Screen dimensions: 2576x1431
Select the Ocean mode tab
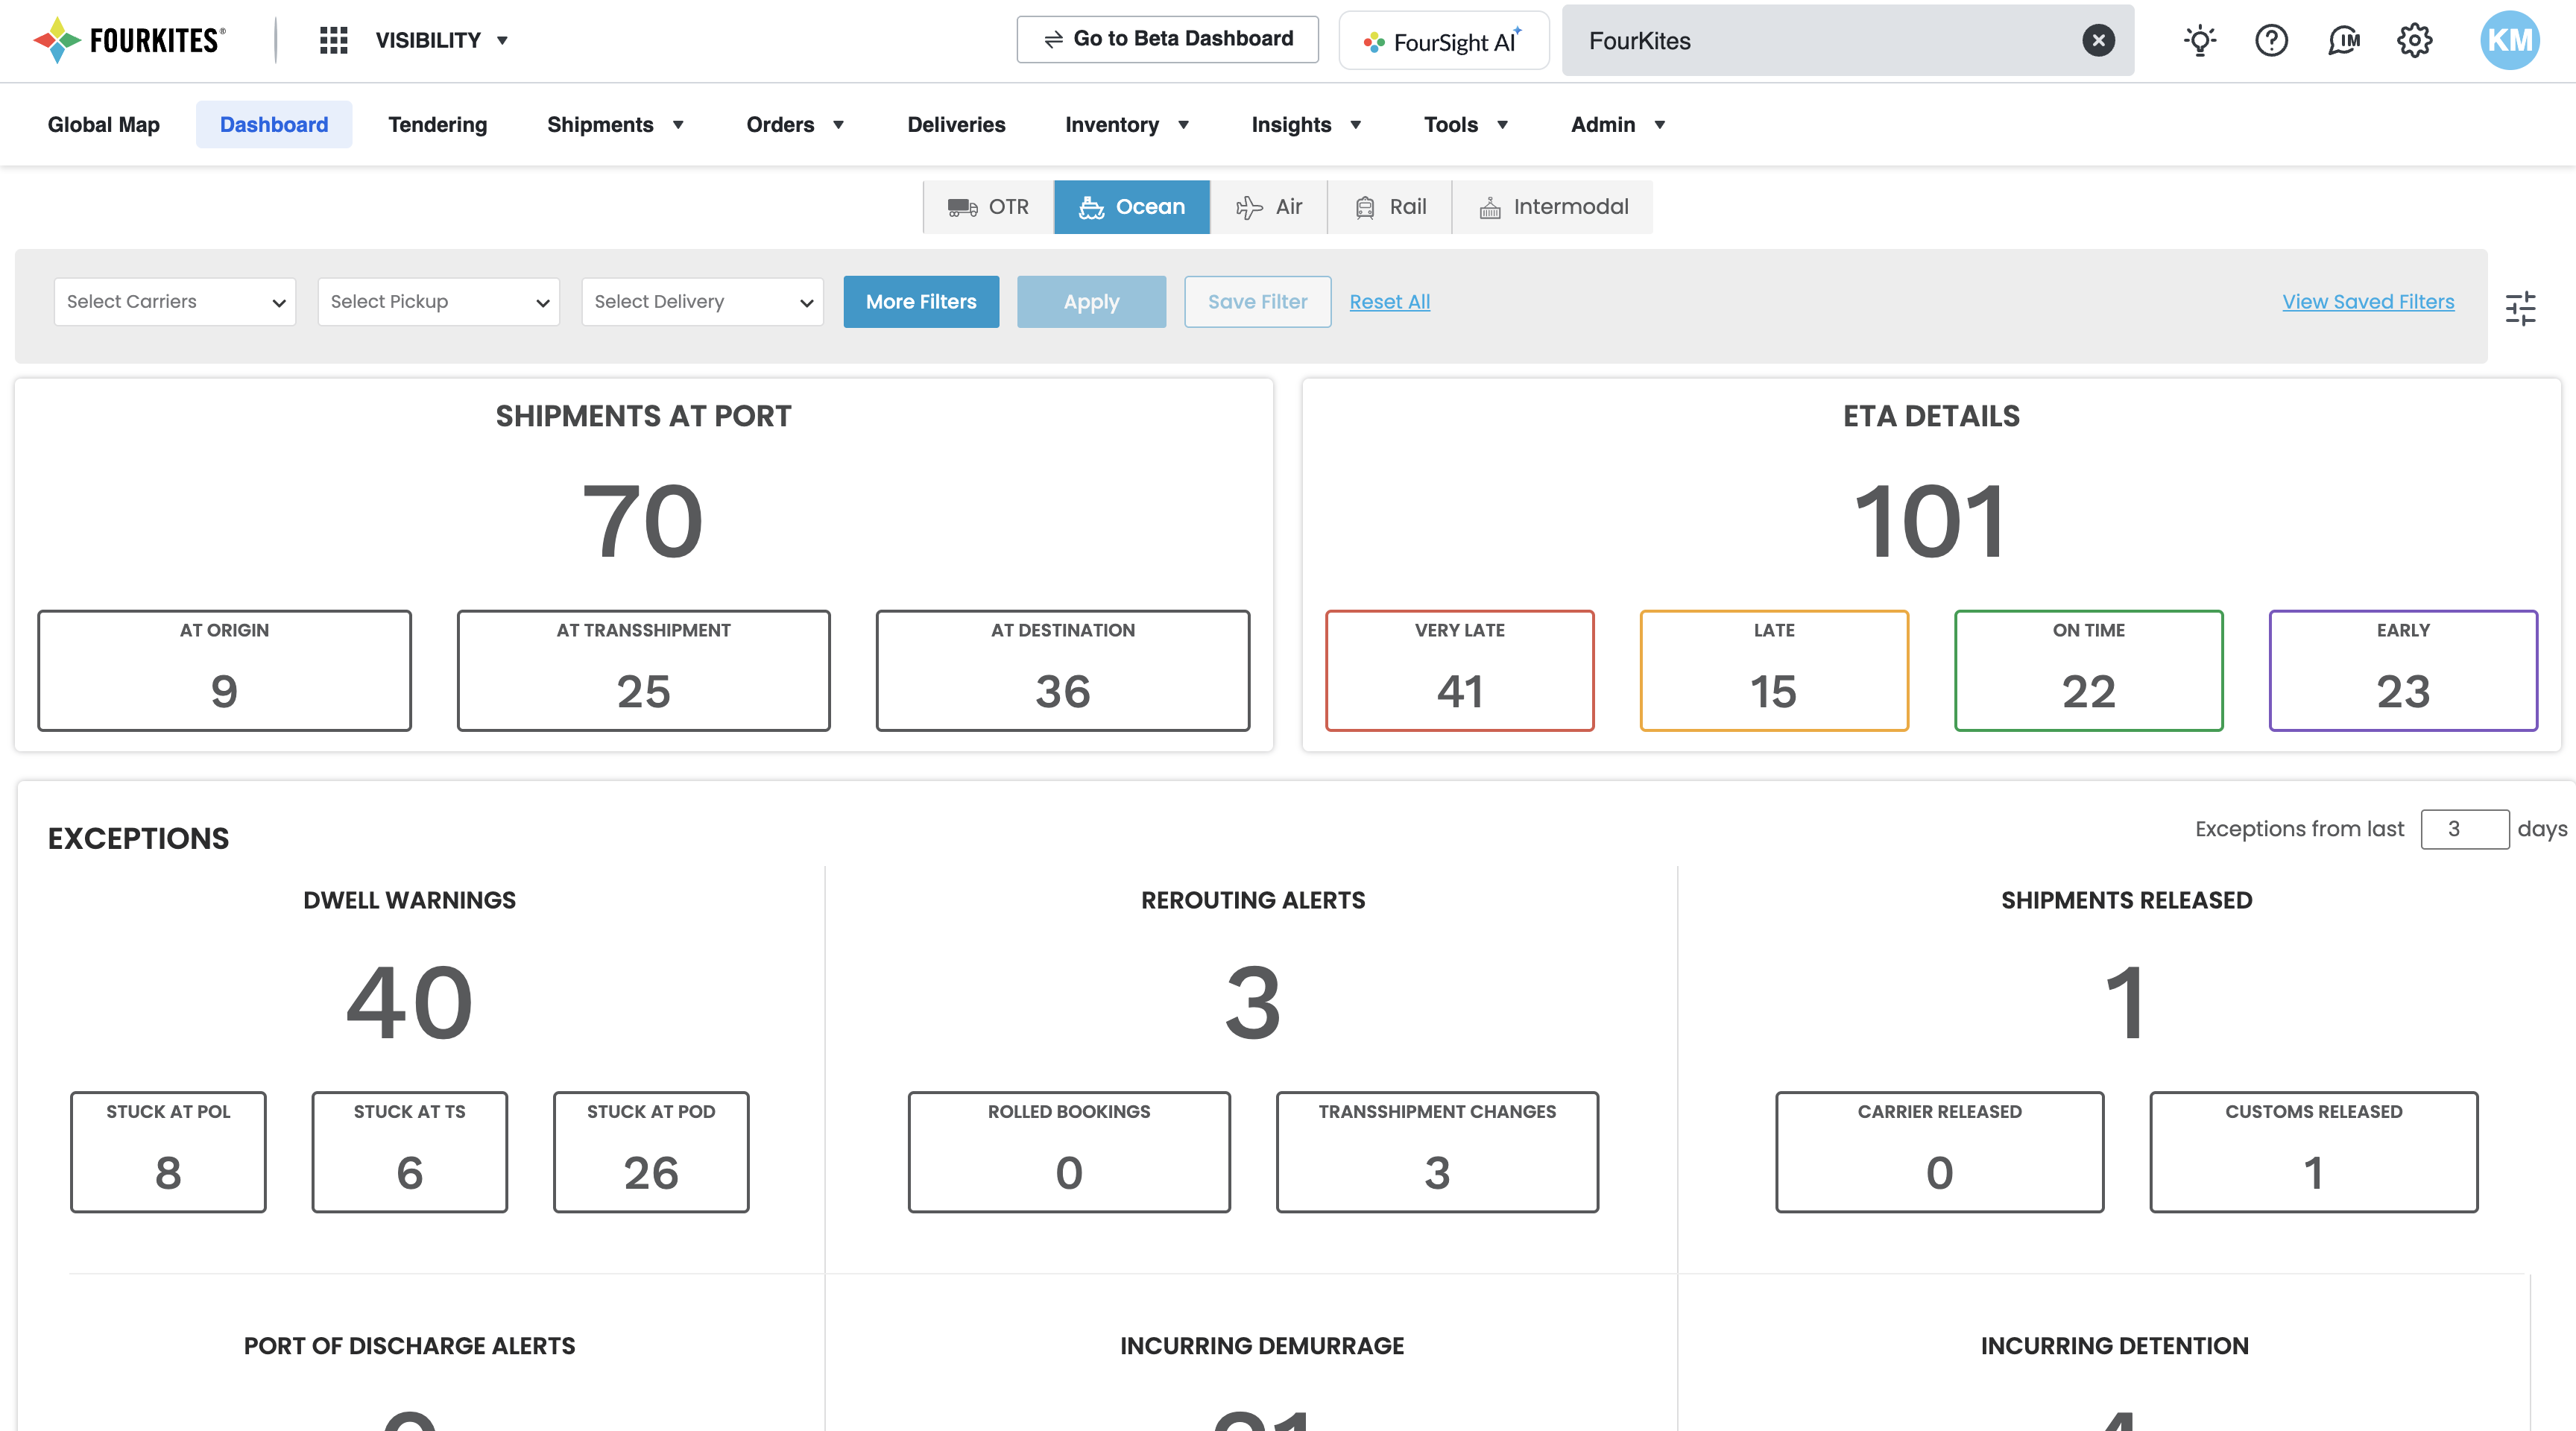(x=1132, y=207)
